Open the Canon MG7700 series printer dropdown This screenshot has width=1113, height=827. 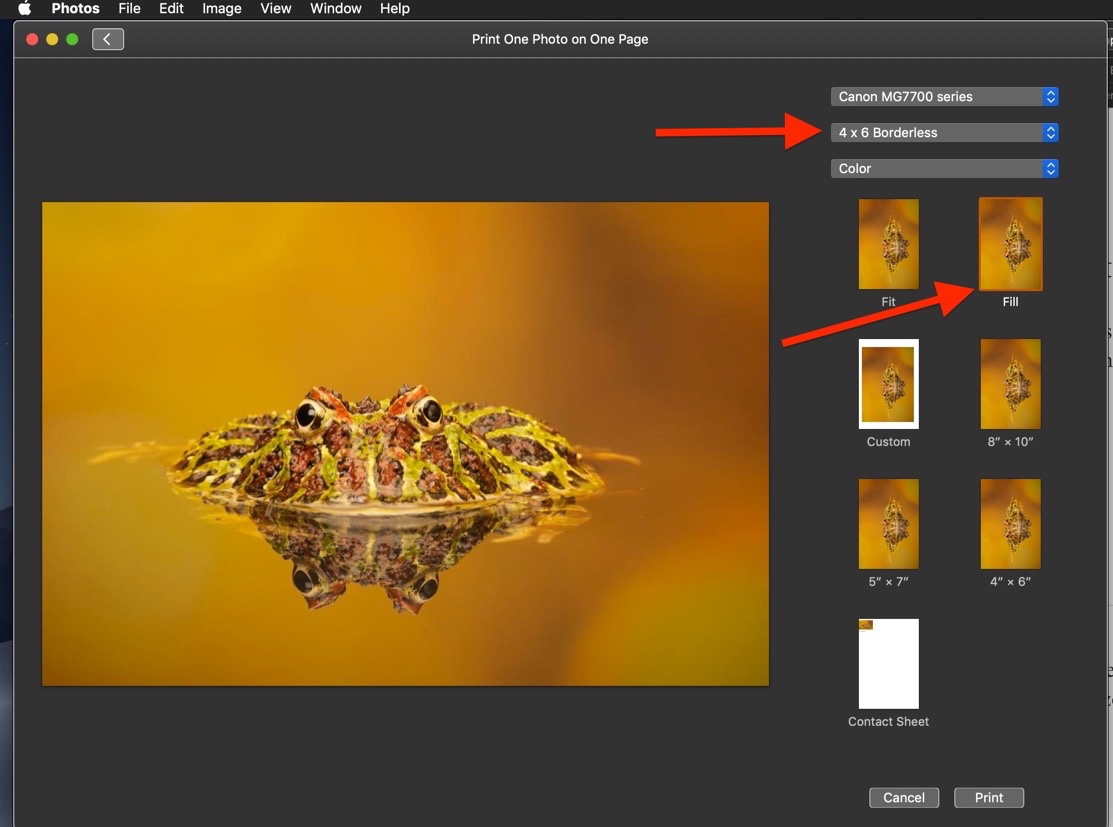(x=944, y=97)
